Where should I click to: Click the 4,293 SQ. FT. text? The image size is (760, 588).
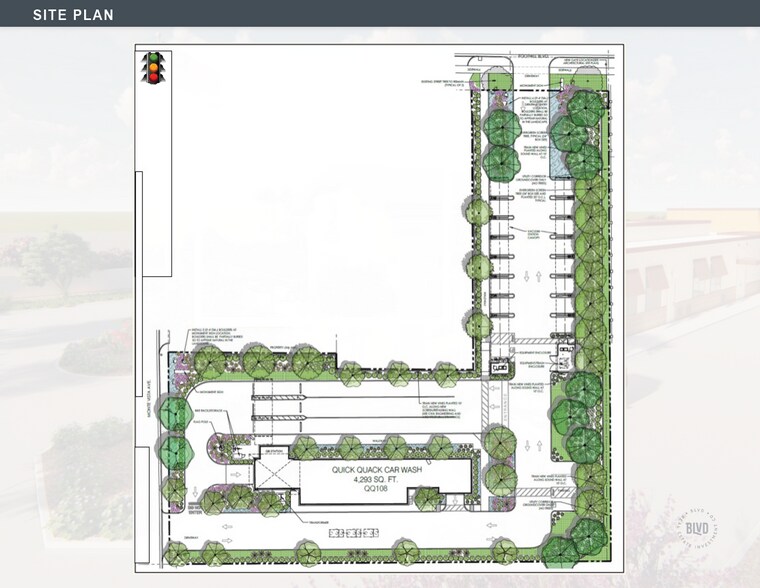[377, 480]
